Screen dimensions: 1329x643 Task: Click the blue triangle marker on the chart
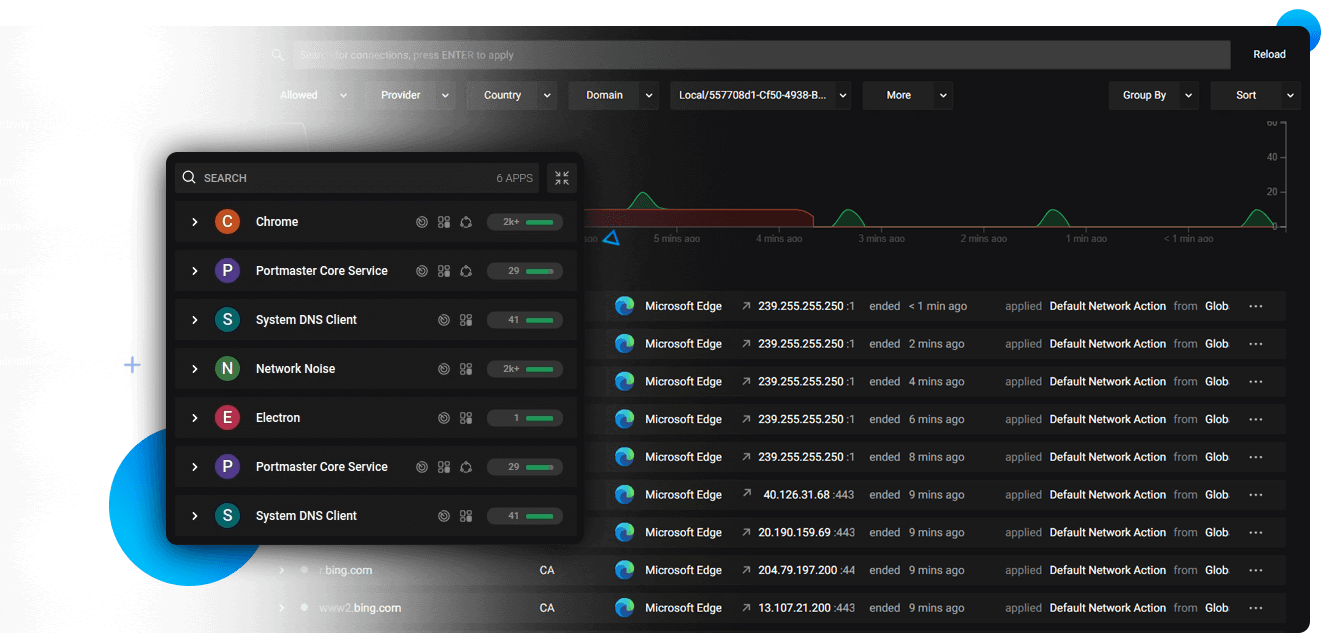click(611, 238)
